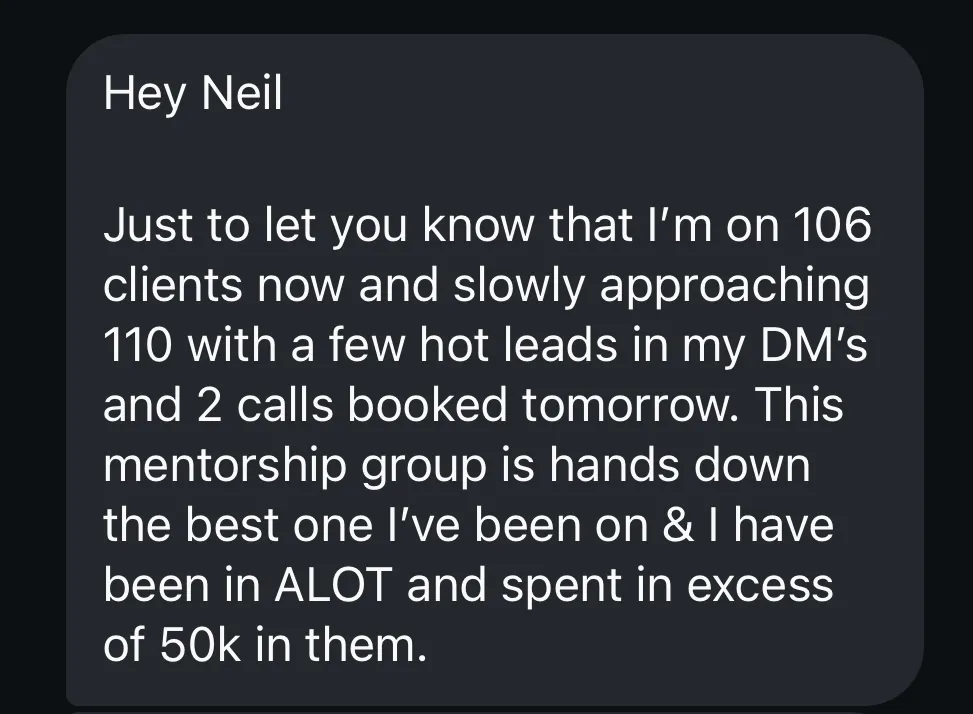Image resolution: width=973 pixels, height=714 pixels.
Task: Click the word 'mentorship' in the message
Action: (x=225, y=465)
